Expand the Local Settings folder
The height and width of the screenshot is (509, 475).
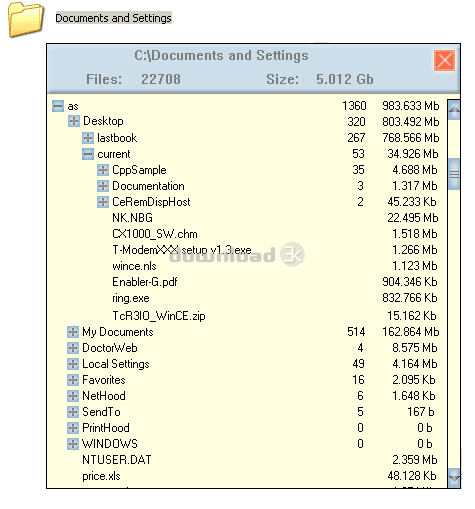[x=73, y=364]
